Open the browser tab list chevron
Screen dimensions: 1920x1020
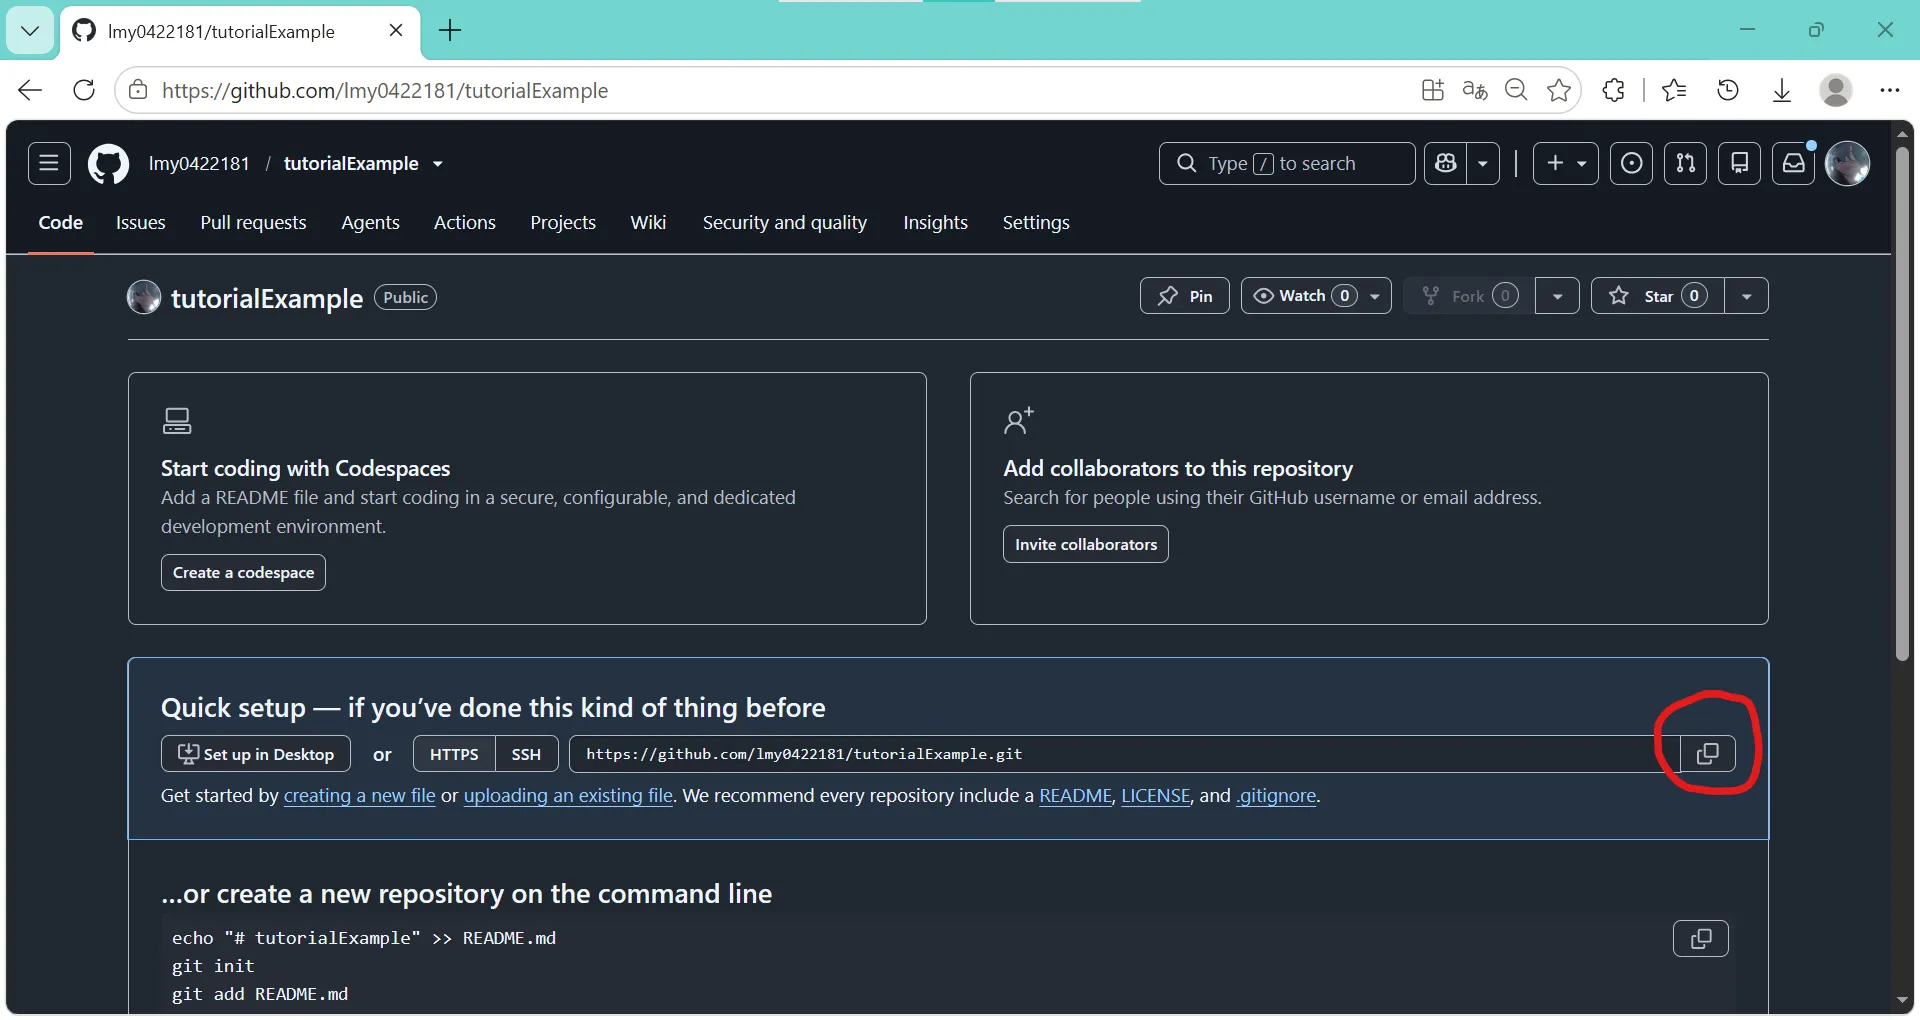tap(30, 31)
